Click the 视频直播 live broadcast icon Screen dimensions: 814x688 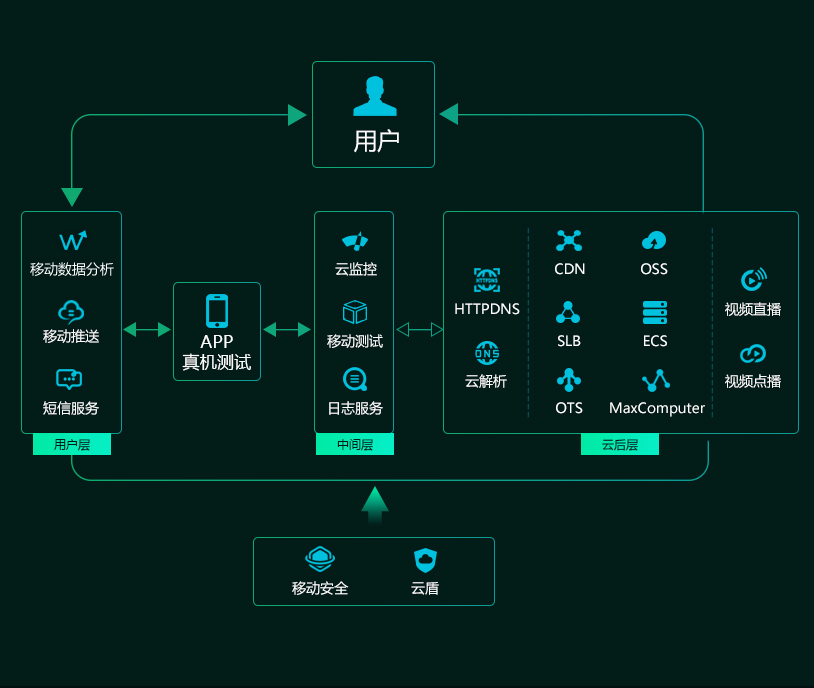[x=754, y=279]
